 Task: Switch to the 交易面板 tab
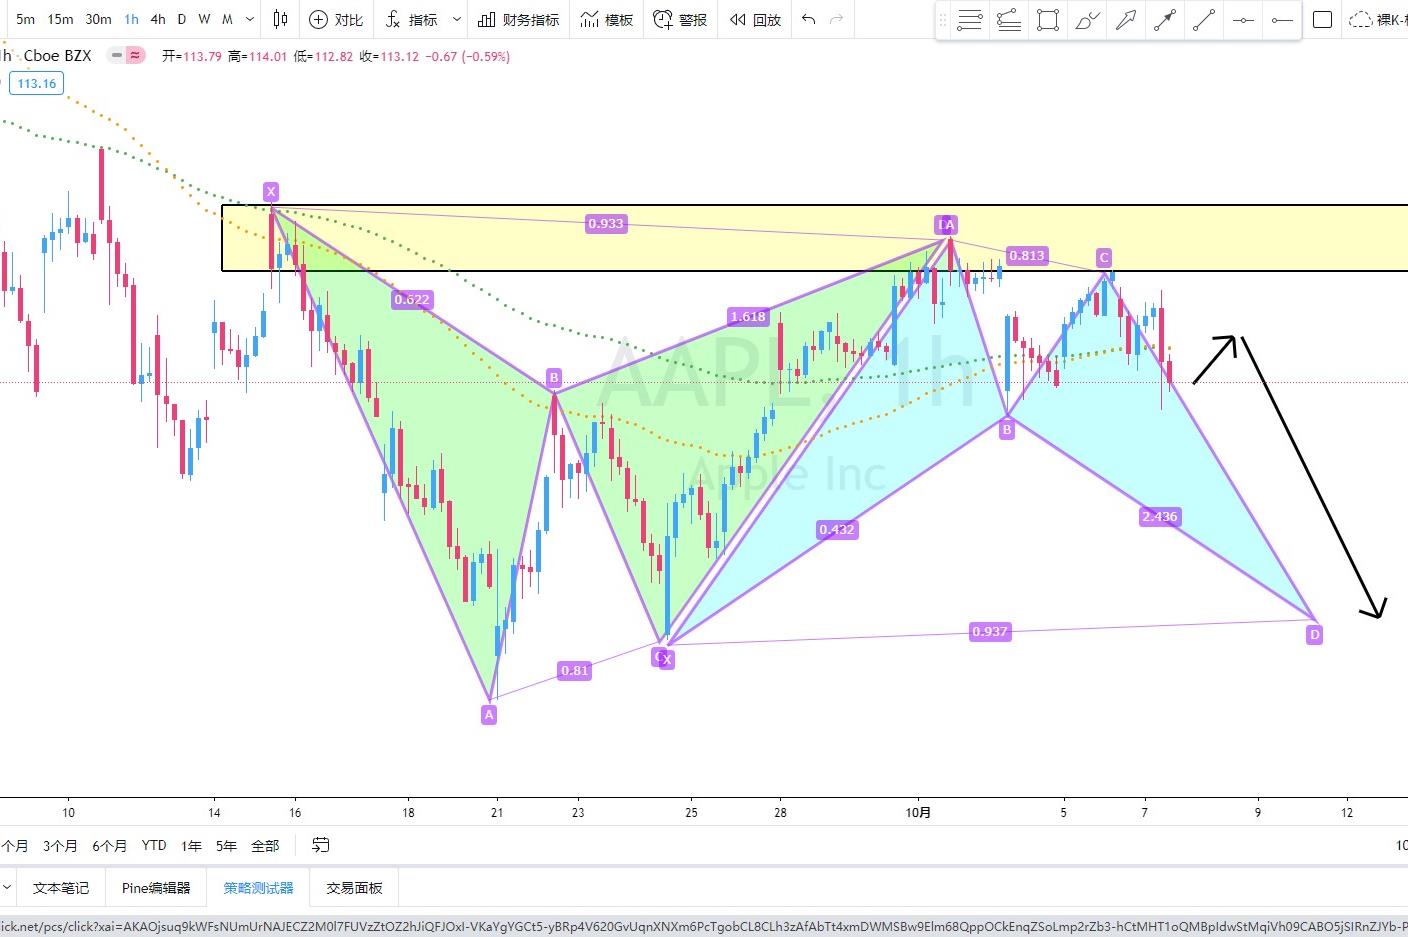tap(354, 888)
